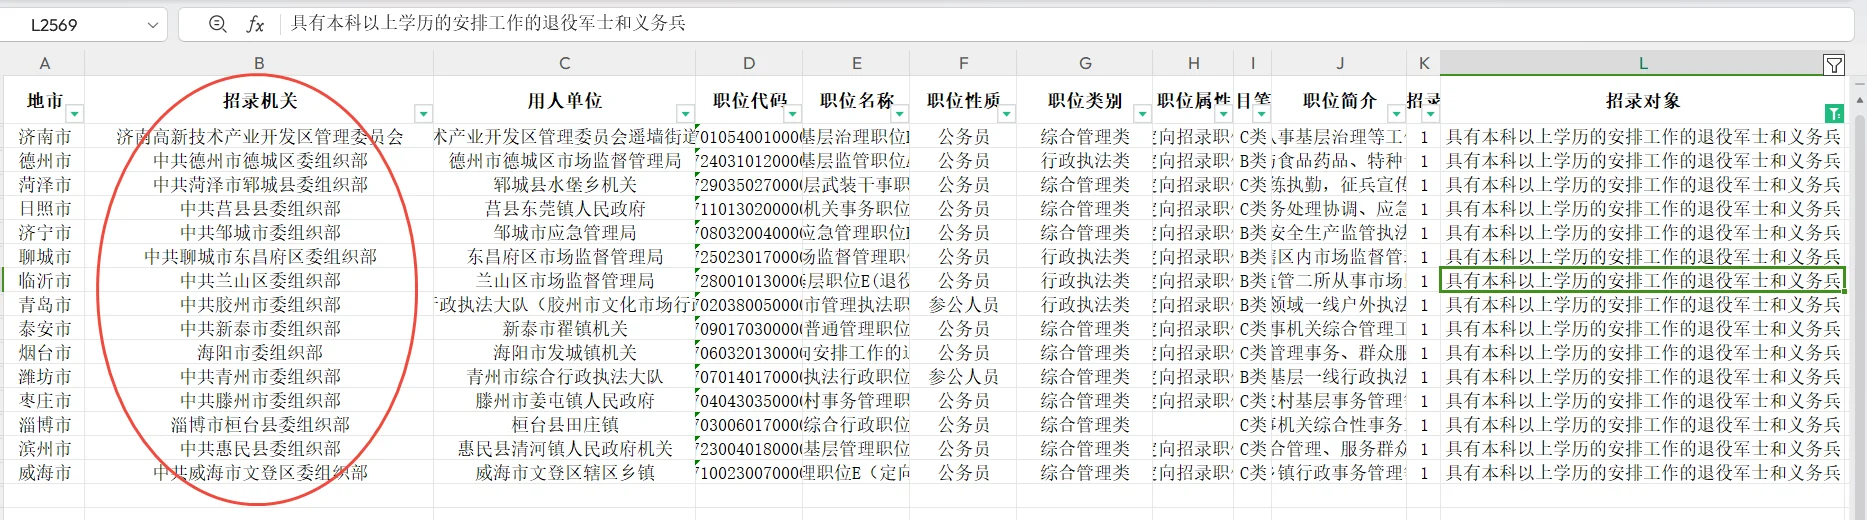Select column I header
This screenshot has height=520, width=1867.
[x=1253, y=63]
